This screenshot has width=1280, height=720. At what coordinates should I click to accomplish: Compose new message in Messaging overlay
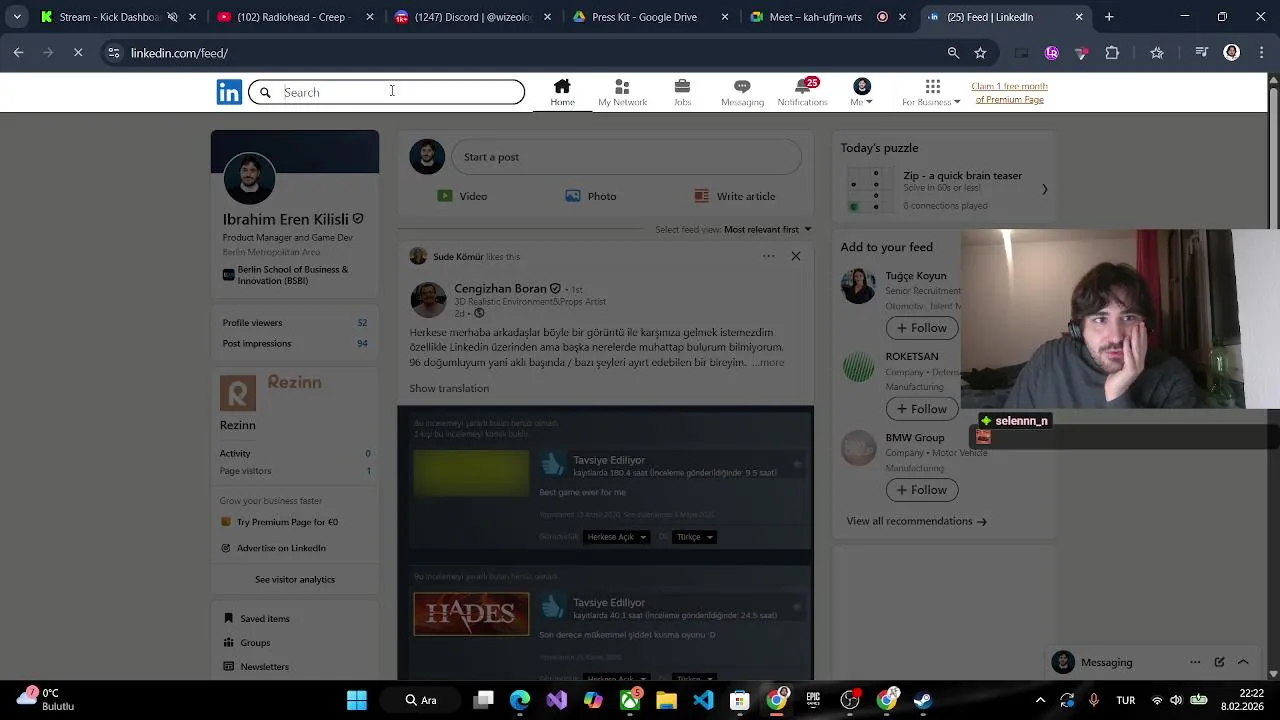1219,662
